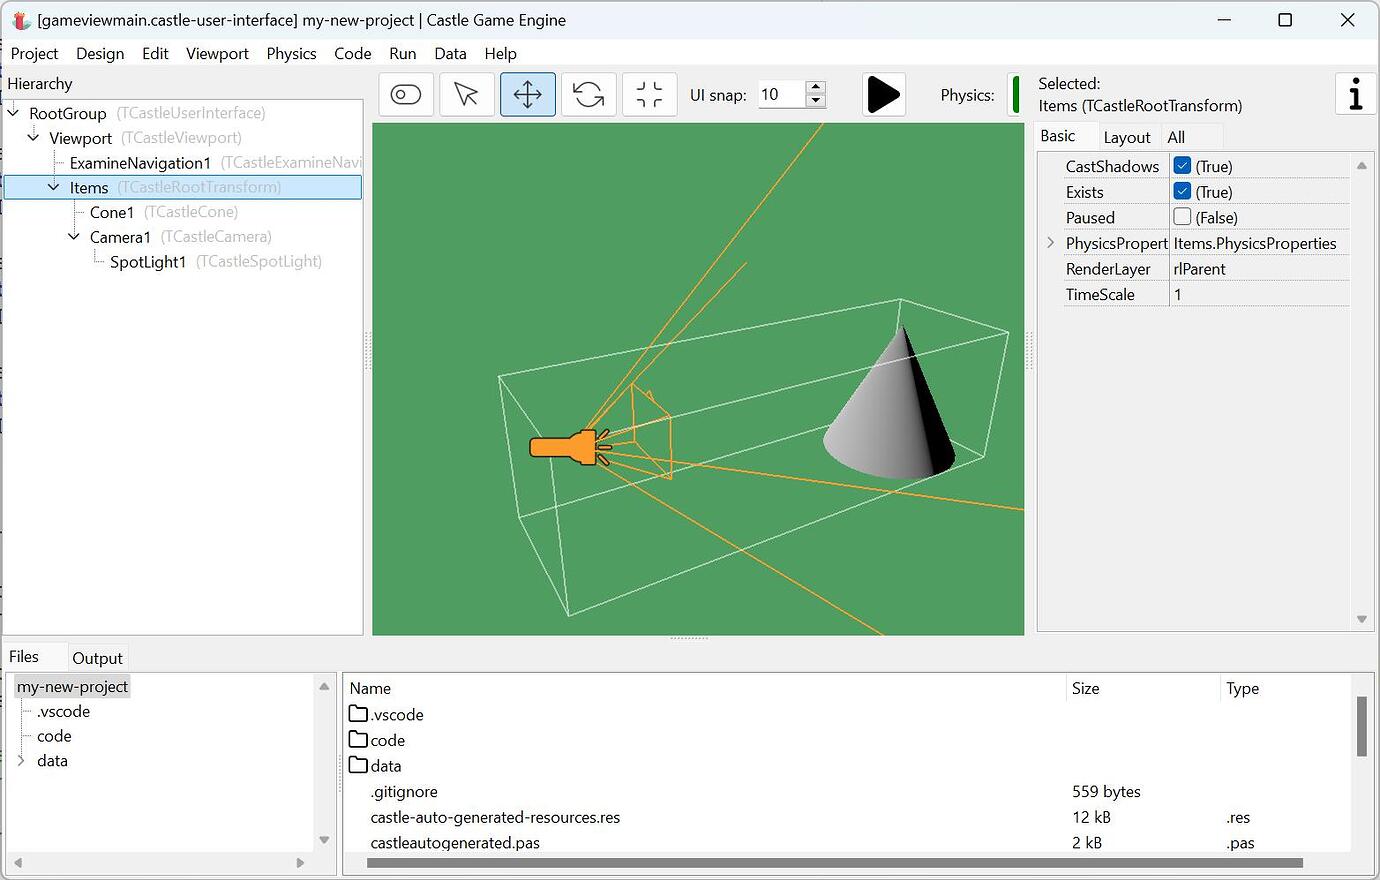Select the Translate tool in the toolbar
1380x880 pixels.
527,94
